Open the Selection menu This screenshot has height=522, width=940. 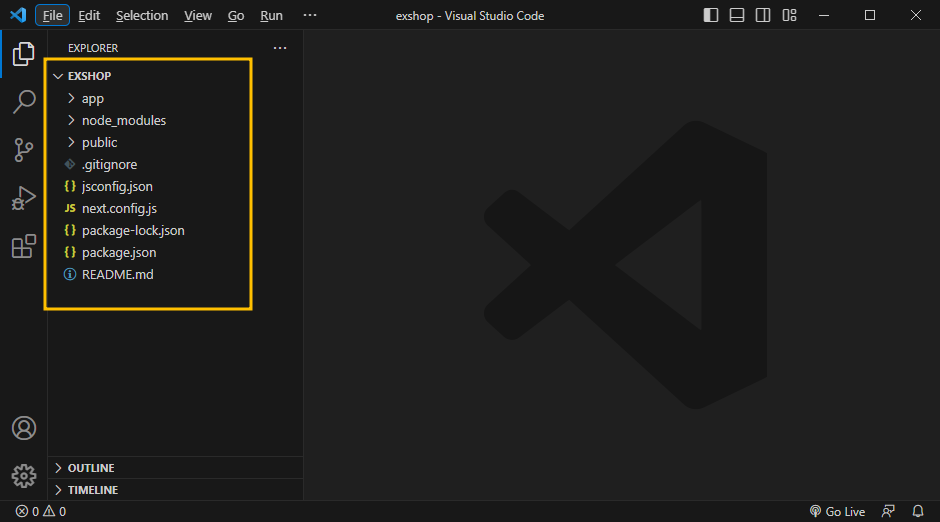142,15
